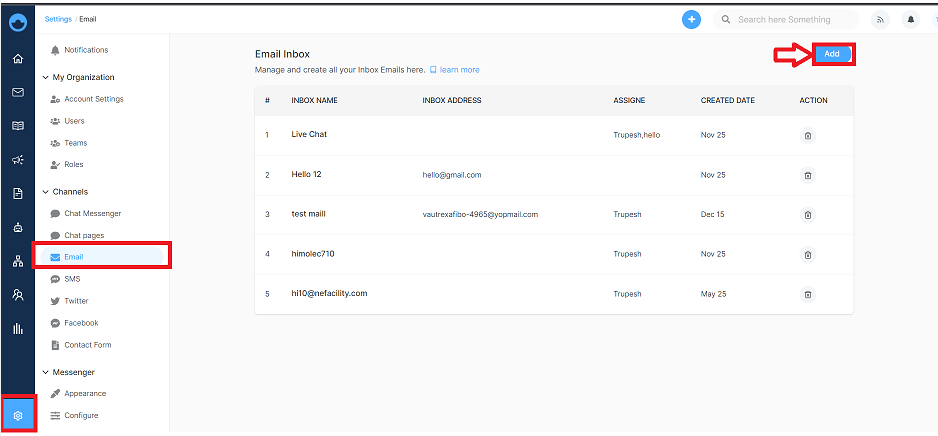Open the mail inbox icon in left rail
The image size is (938, 436).
click(18, 92)
